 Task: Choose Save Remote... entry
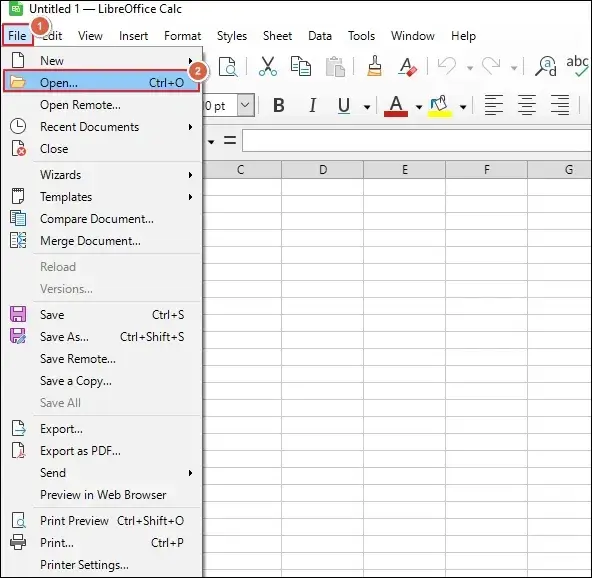click(102, 359)
